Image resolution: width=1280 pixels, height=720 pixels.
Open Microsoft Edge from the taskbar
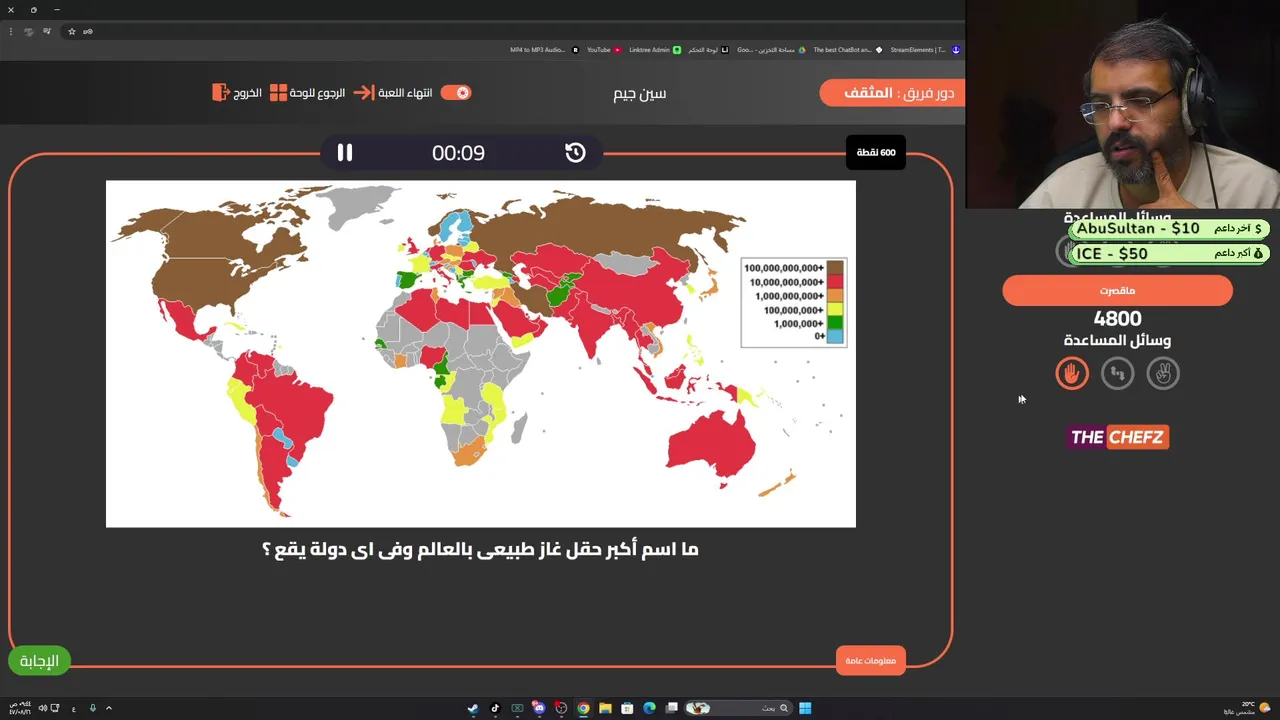649,708
